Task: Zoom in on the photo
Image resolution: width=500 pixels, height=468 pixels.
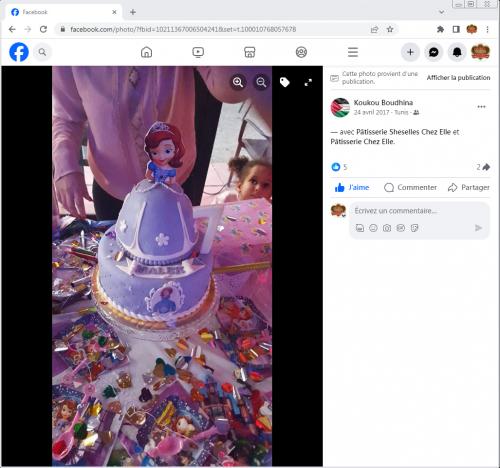Action: point(238,82)
